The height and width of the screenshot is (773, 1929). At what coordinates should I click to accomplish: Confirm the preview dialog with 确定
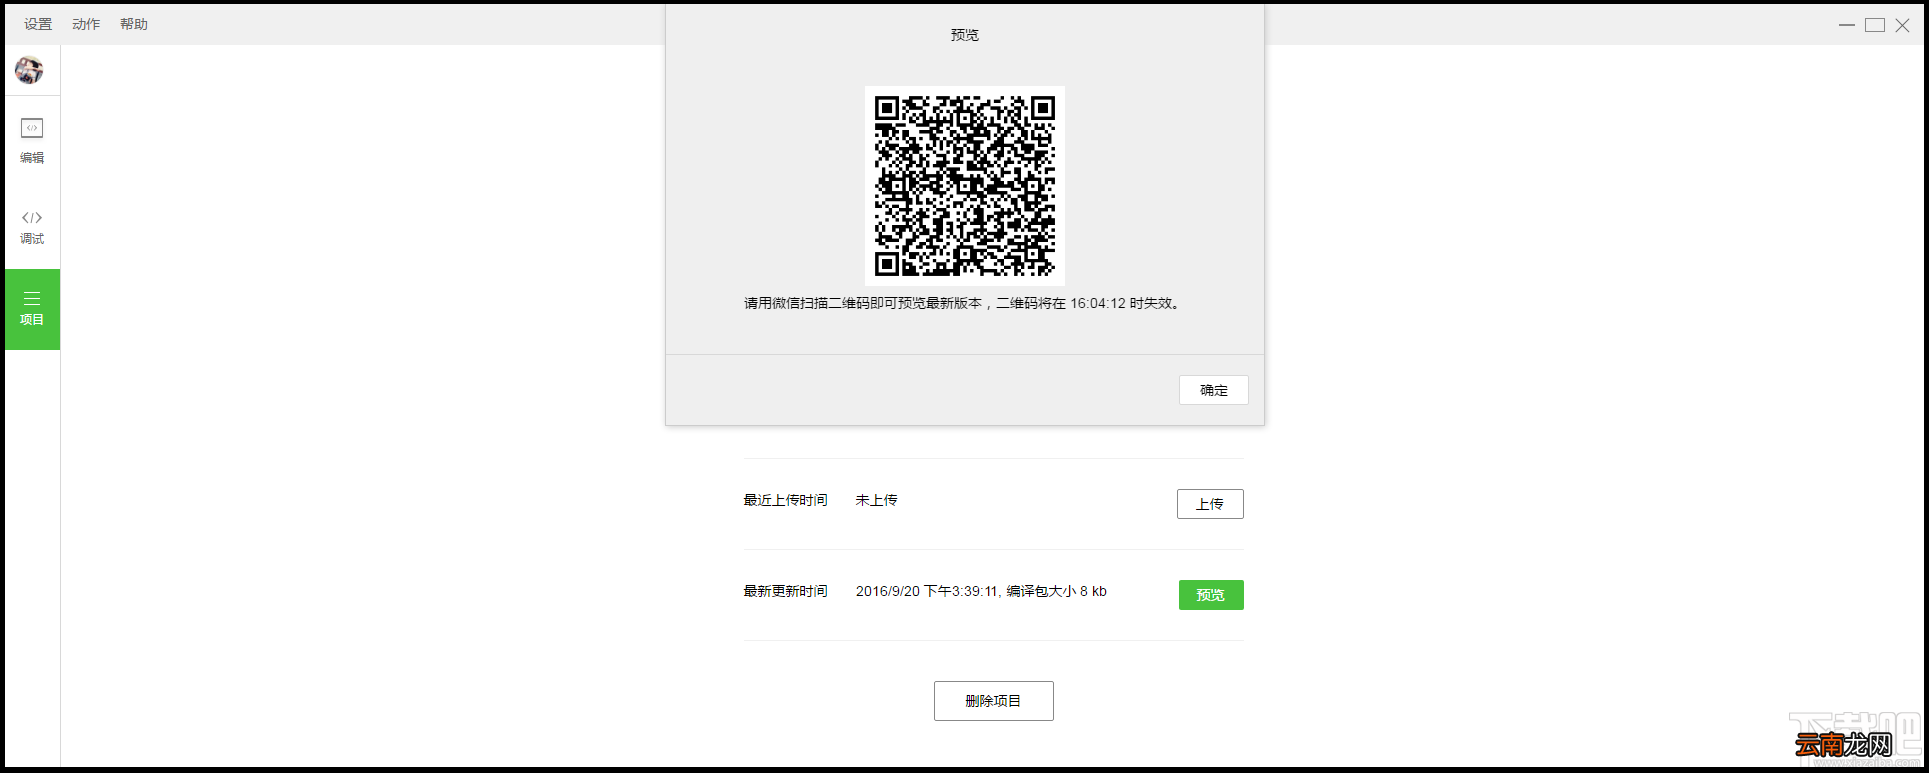(x=1213, y=390)
